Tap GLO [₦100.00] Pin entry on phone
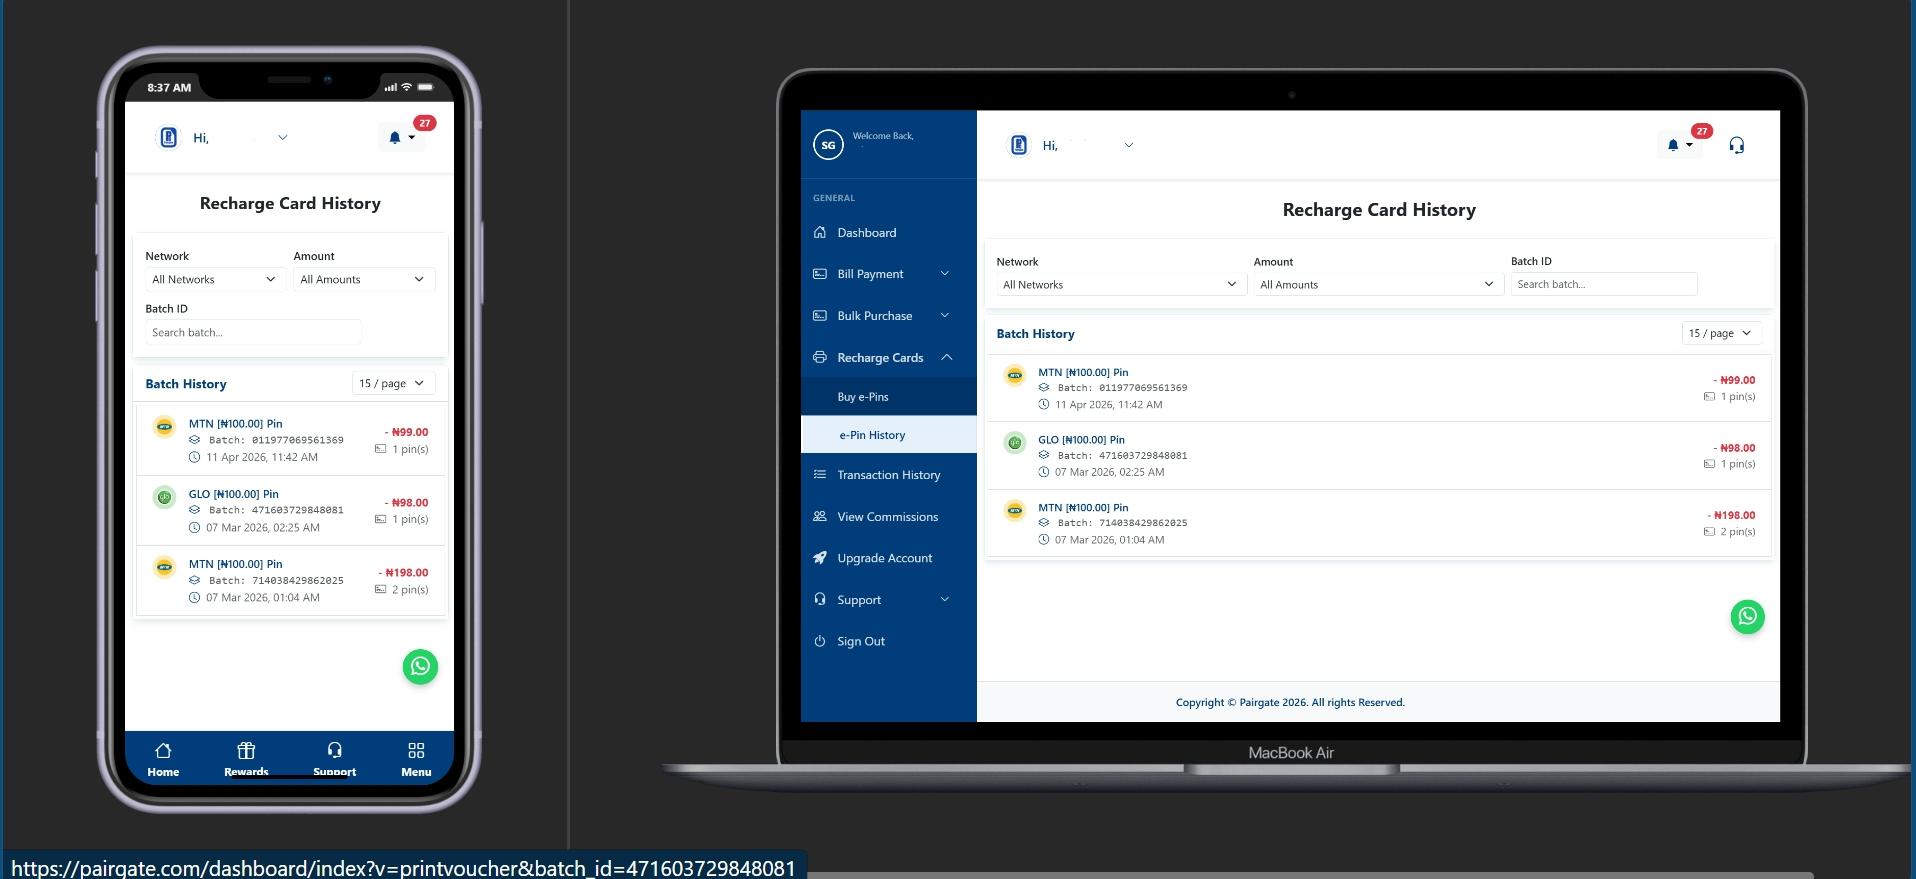This screenshot has height=879, width=1916. coord(290,510)
